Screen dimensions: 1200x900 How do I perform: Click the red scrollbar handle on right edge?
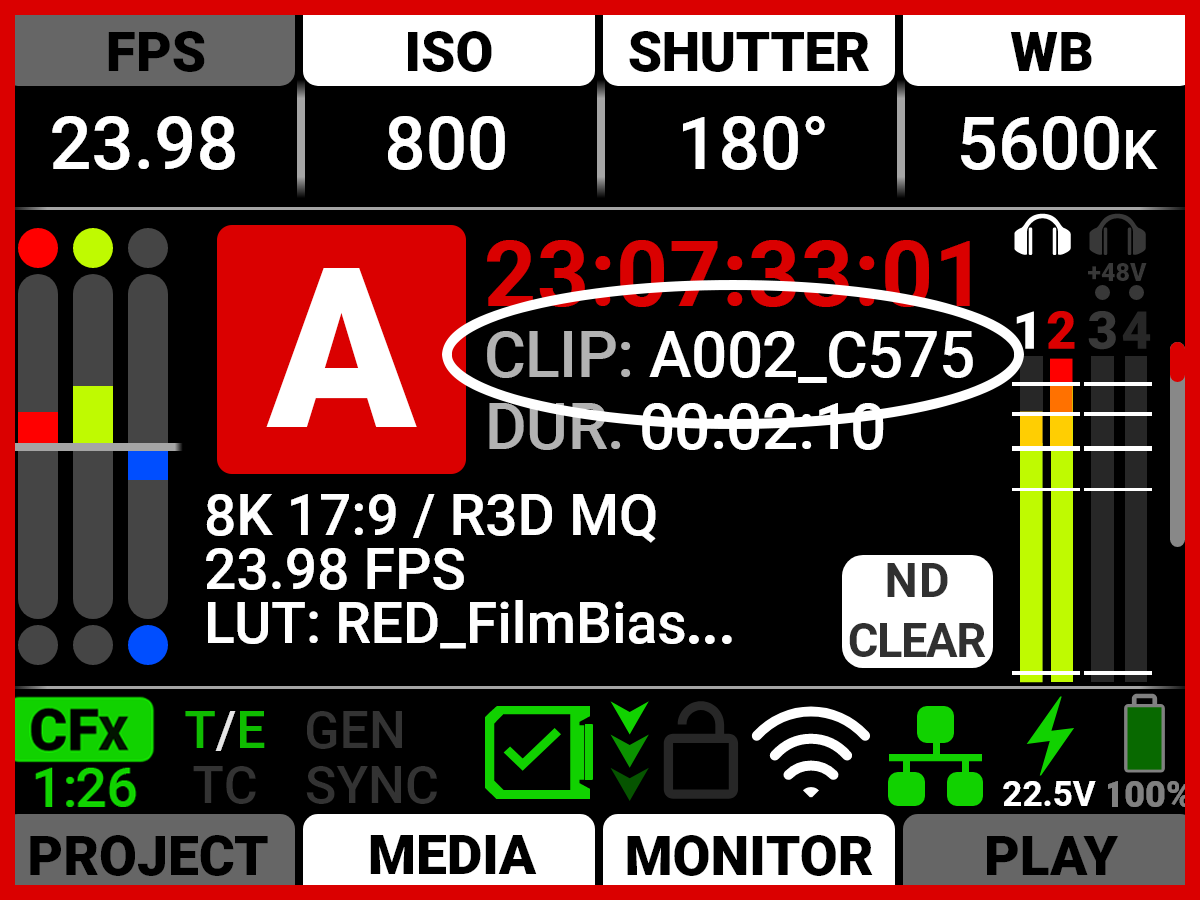coord(1177,361)
